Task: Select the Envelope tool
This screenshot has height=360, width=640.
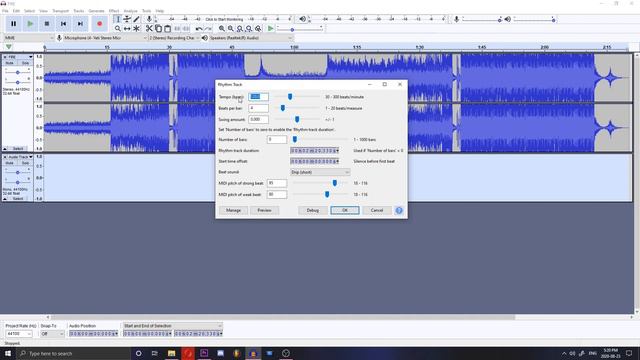Action: tap(127, 19)
